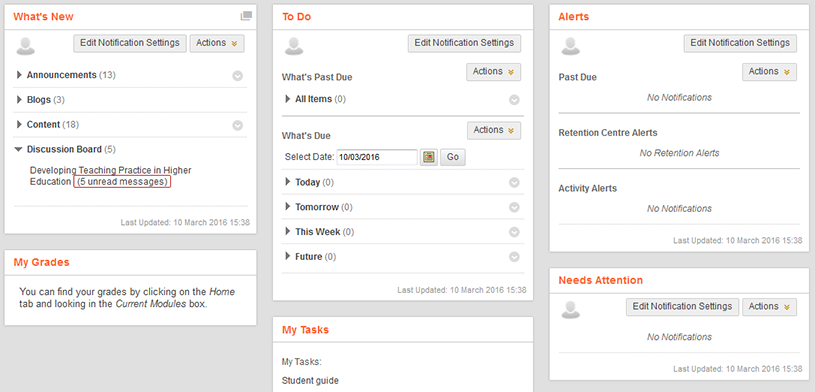Edit Notification Settings in Alerts
815x392 pixels.
click(740, 43)
